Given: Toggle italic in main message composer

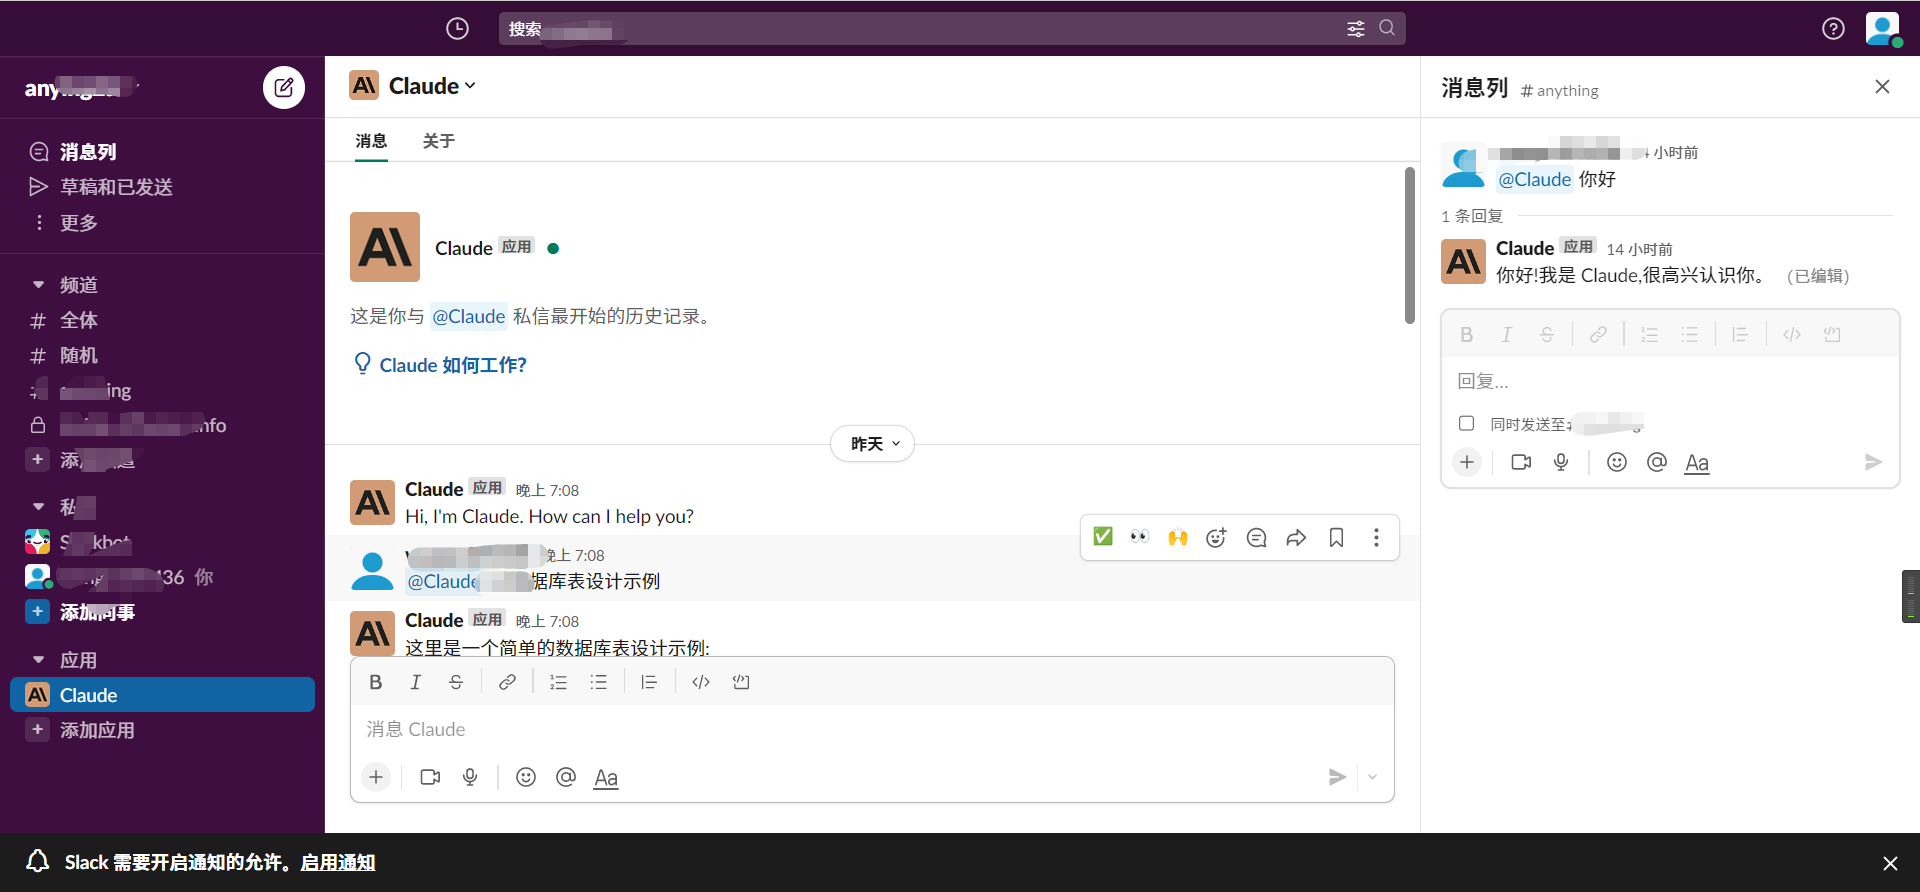Looking at the screenshot, I should pos(416,682).
